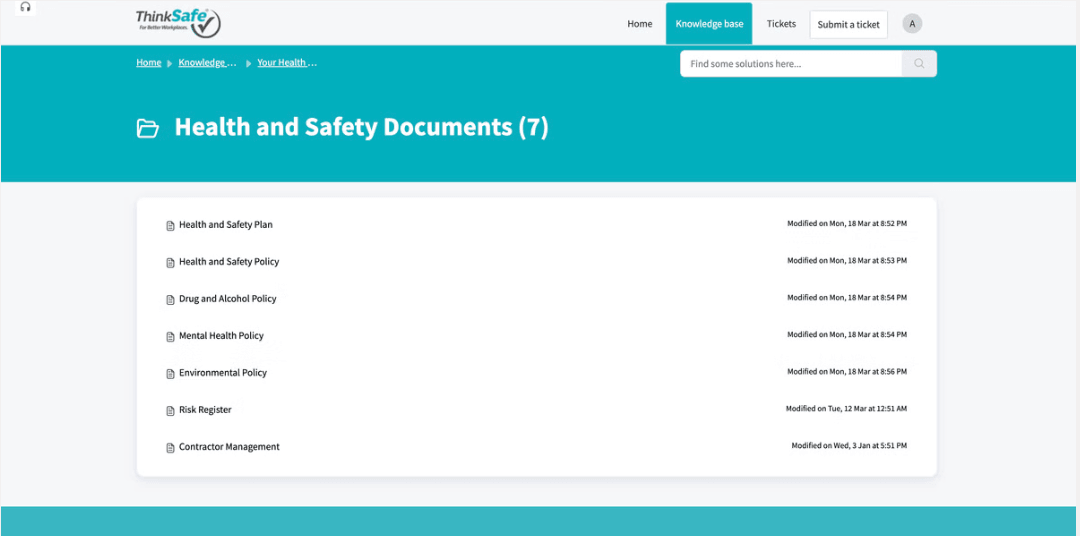Follow the Home breadcrumb link
This screenshot has width=1080, height=536.
pos(149,63)
